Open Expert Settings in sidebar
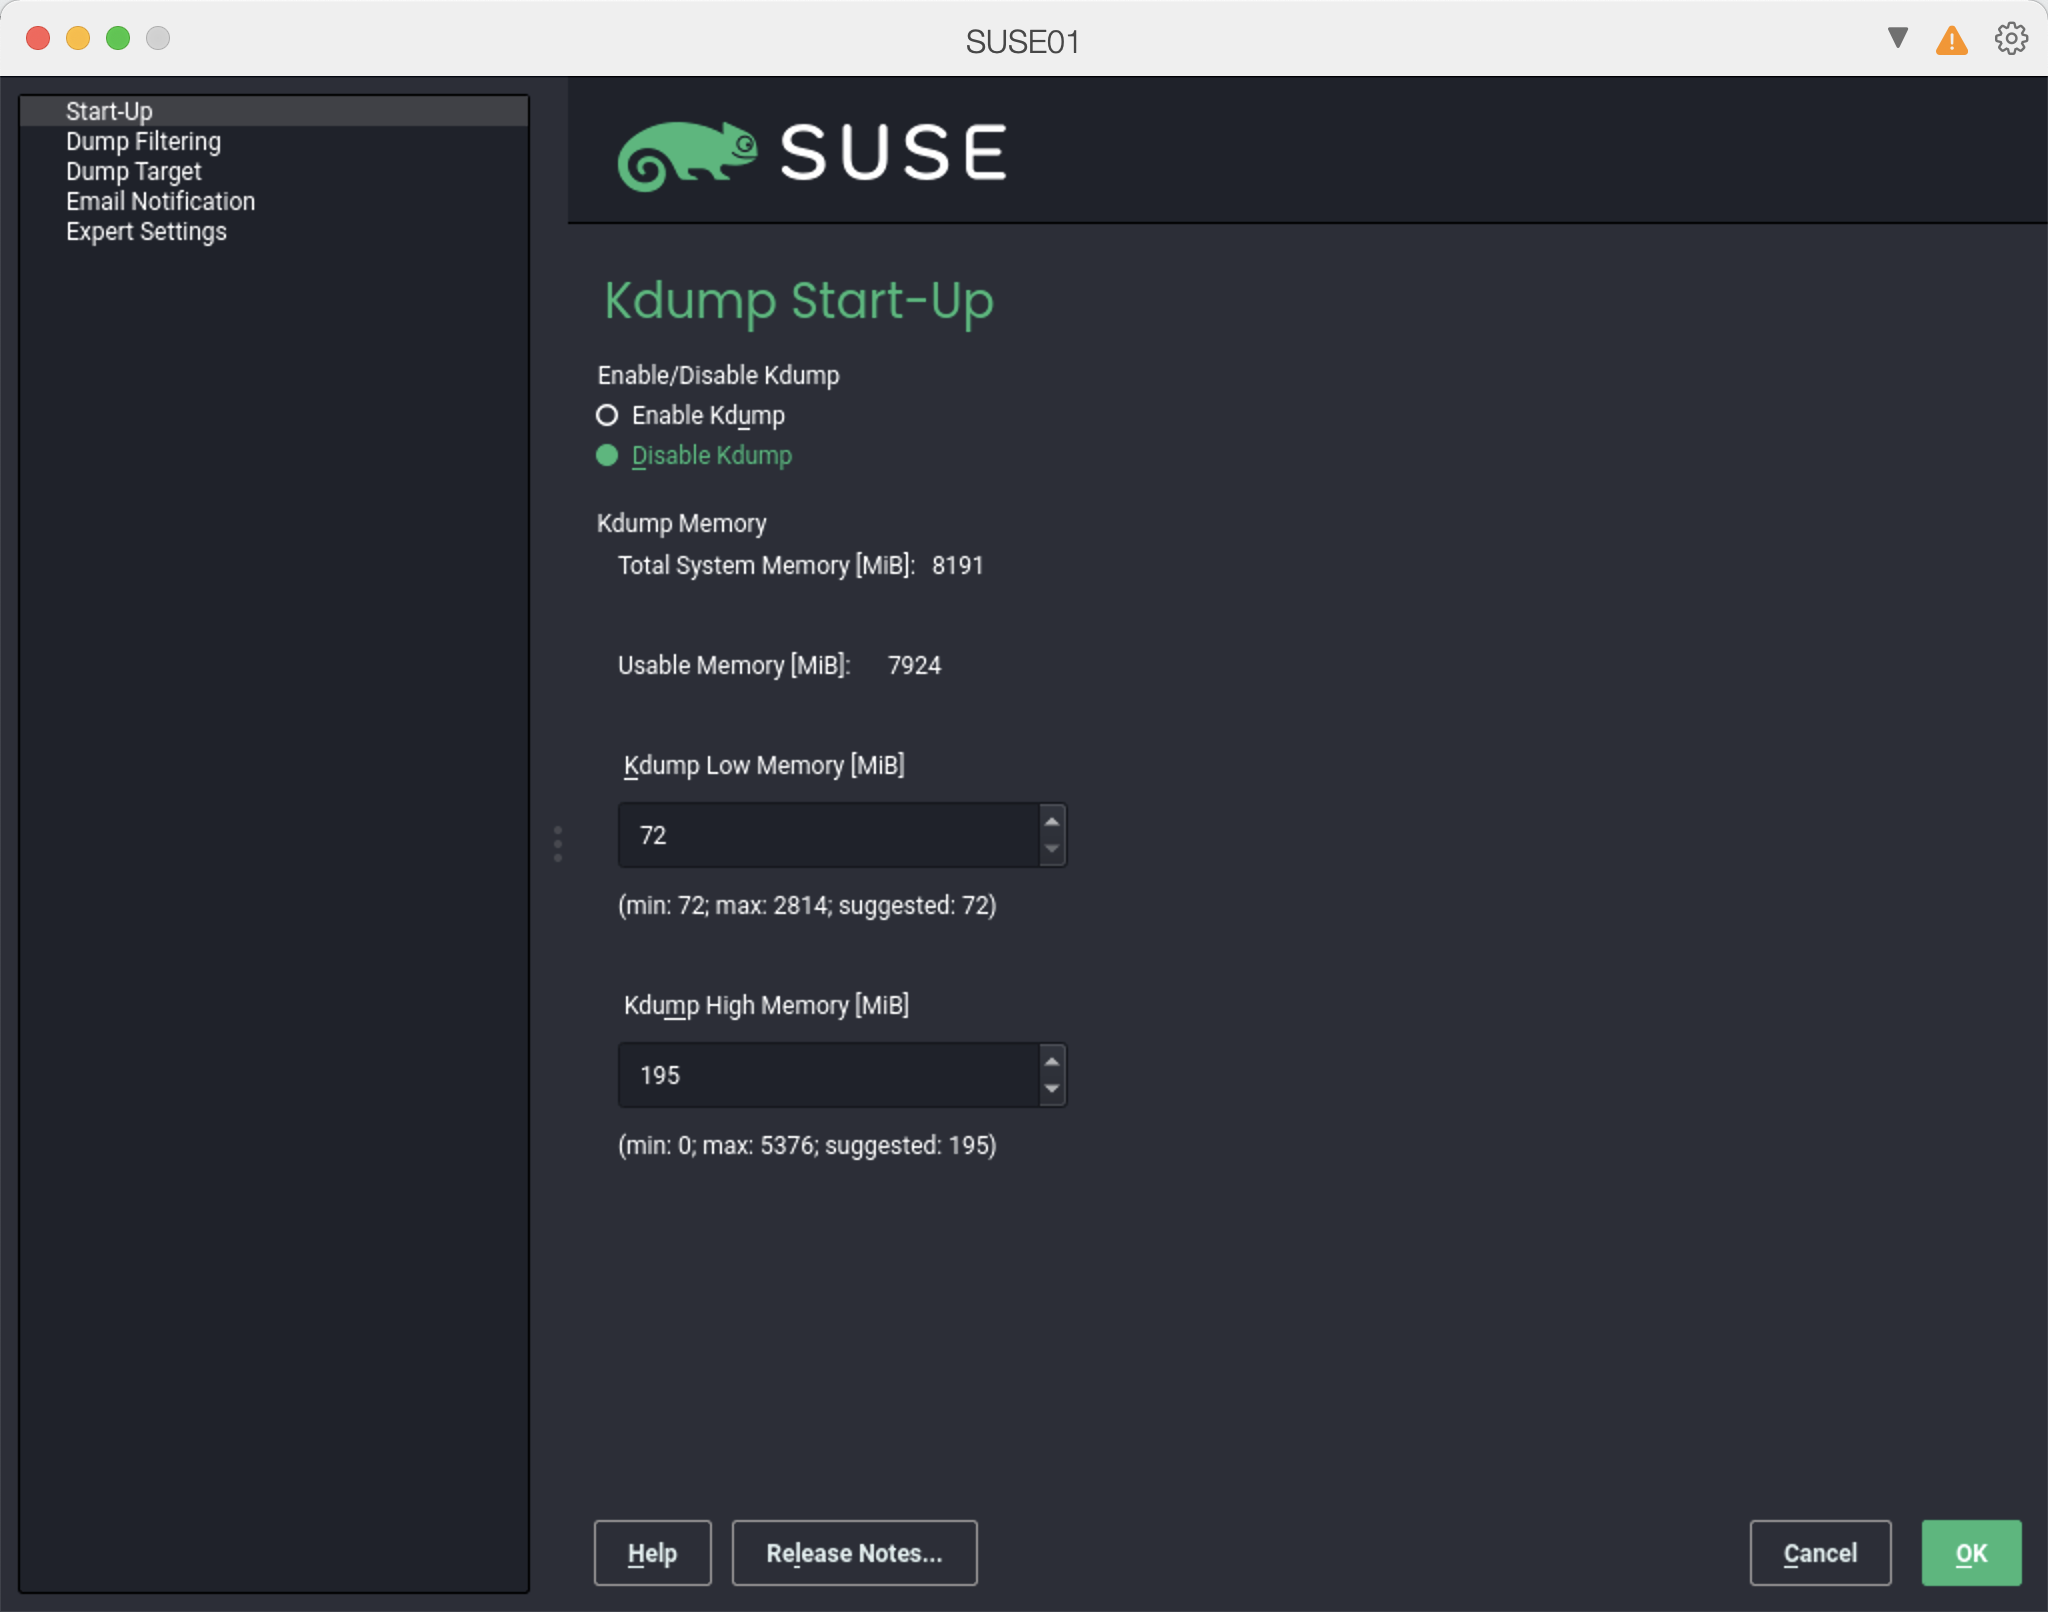 pyautogui.click(x=146, y=232)
